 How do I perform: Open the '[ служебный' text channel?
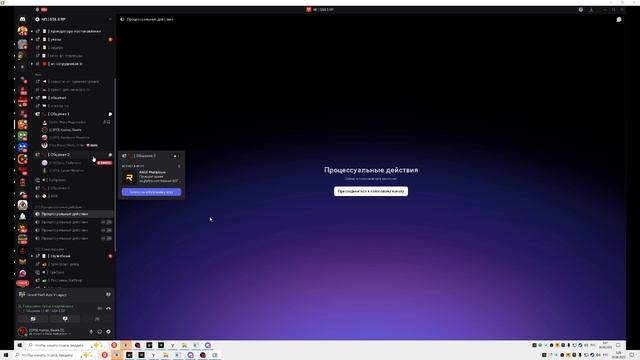tap(73, 256)
